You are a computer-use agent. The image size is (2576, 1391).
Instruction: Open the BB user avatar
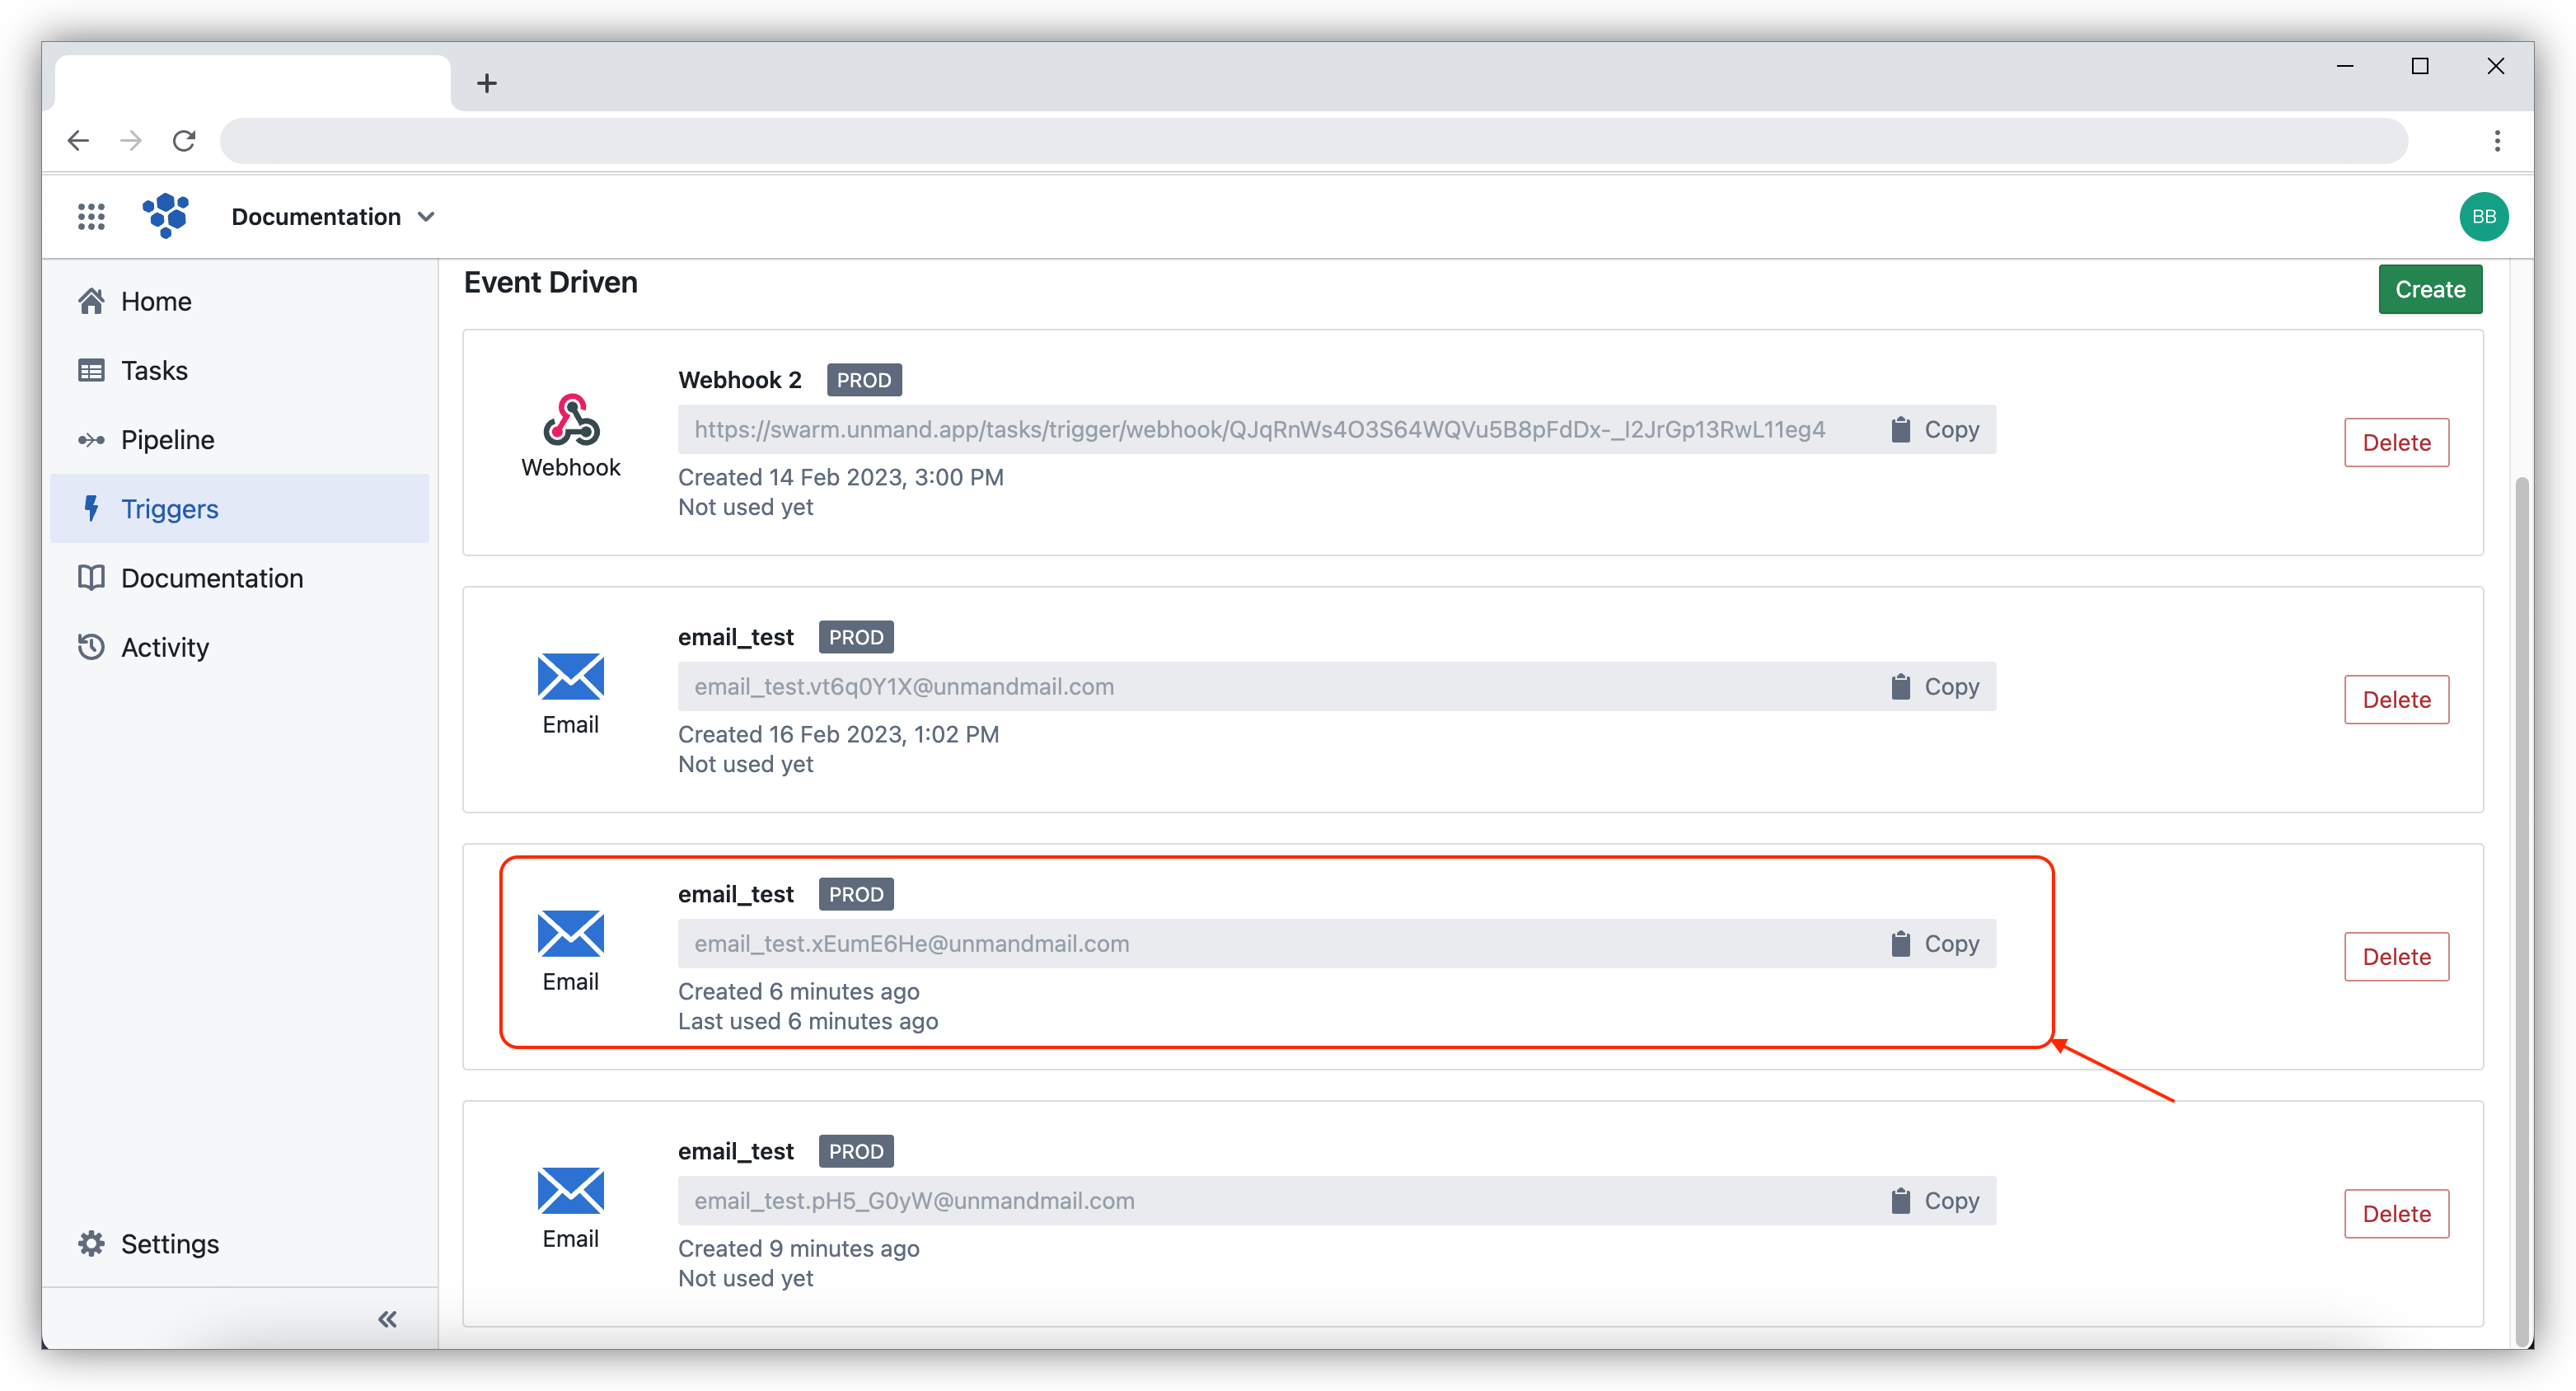pyautogui.click(x=2484, y=216)
